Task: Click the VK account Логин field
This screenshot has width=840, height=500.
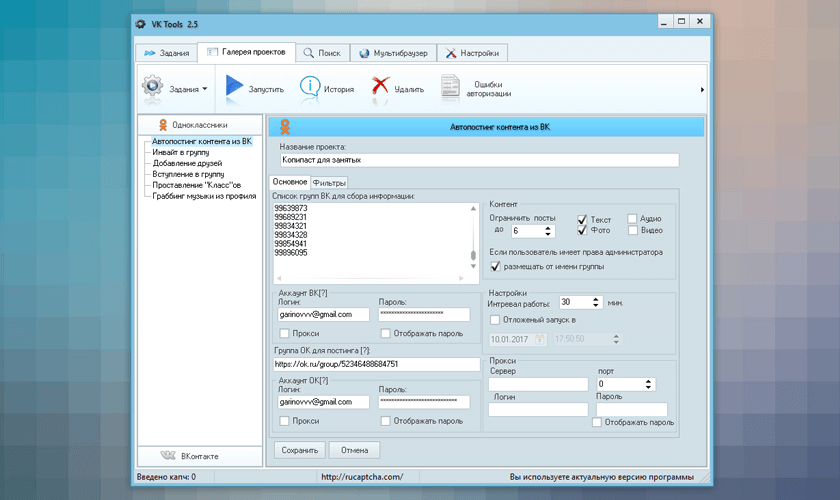Action: click(323, 315)
